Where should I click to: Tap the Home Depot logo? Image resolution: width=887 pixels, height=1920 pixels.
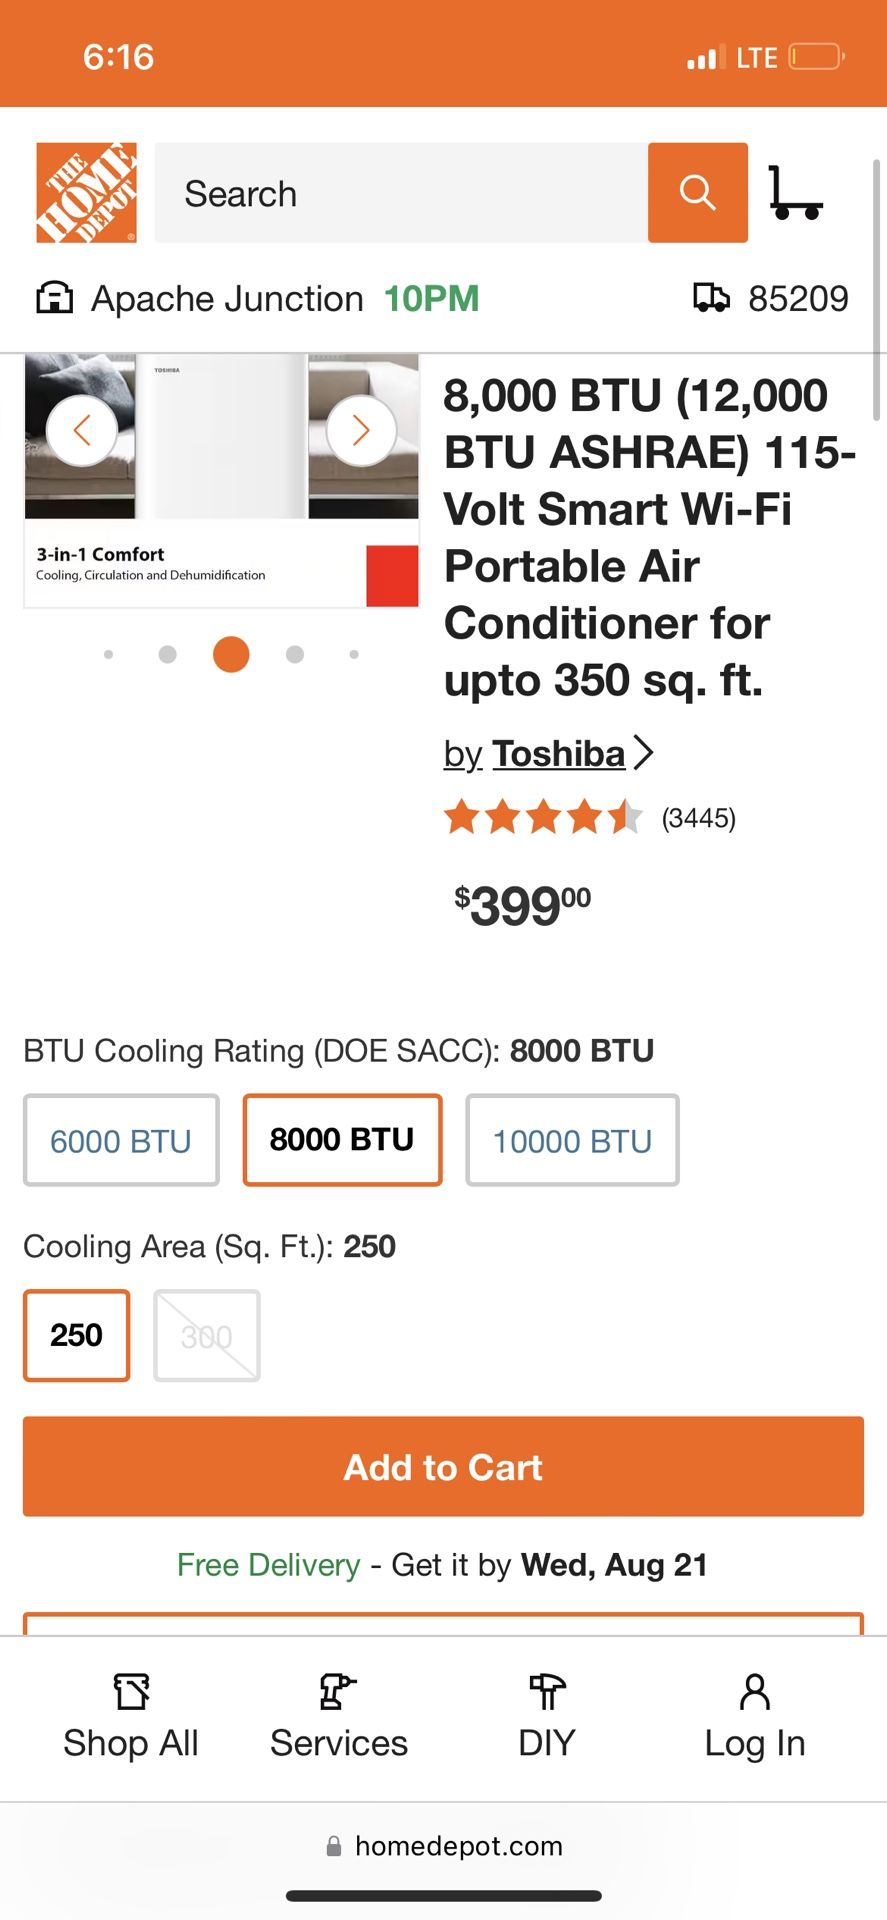(x=86, y=193)
